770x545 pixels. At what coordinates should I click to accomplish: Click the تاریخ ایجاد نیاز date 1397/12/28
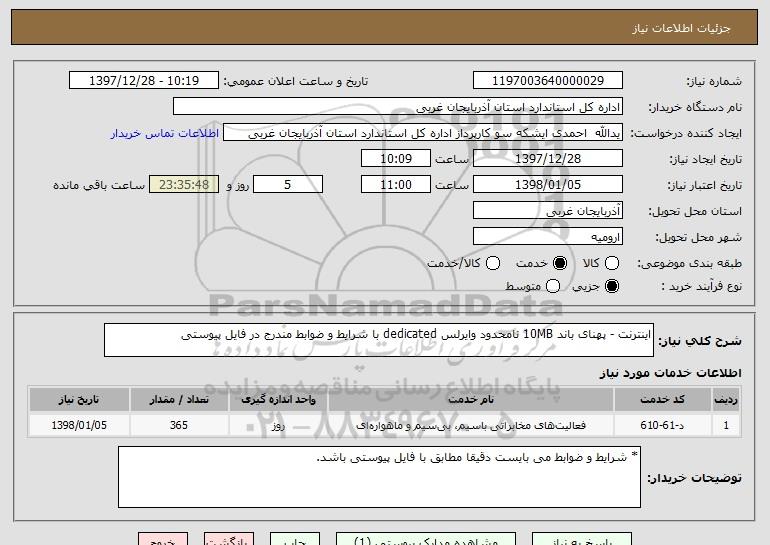[548, 159]
